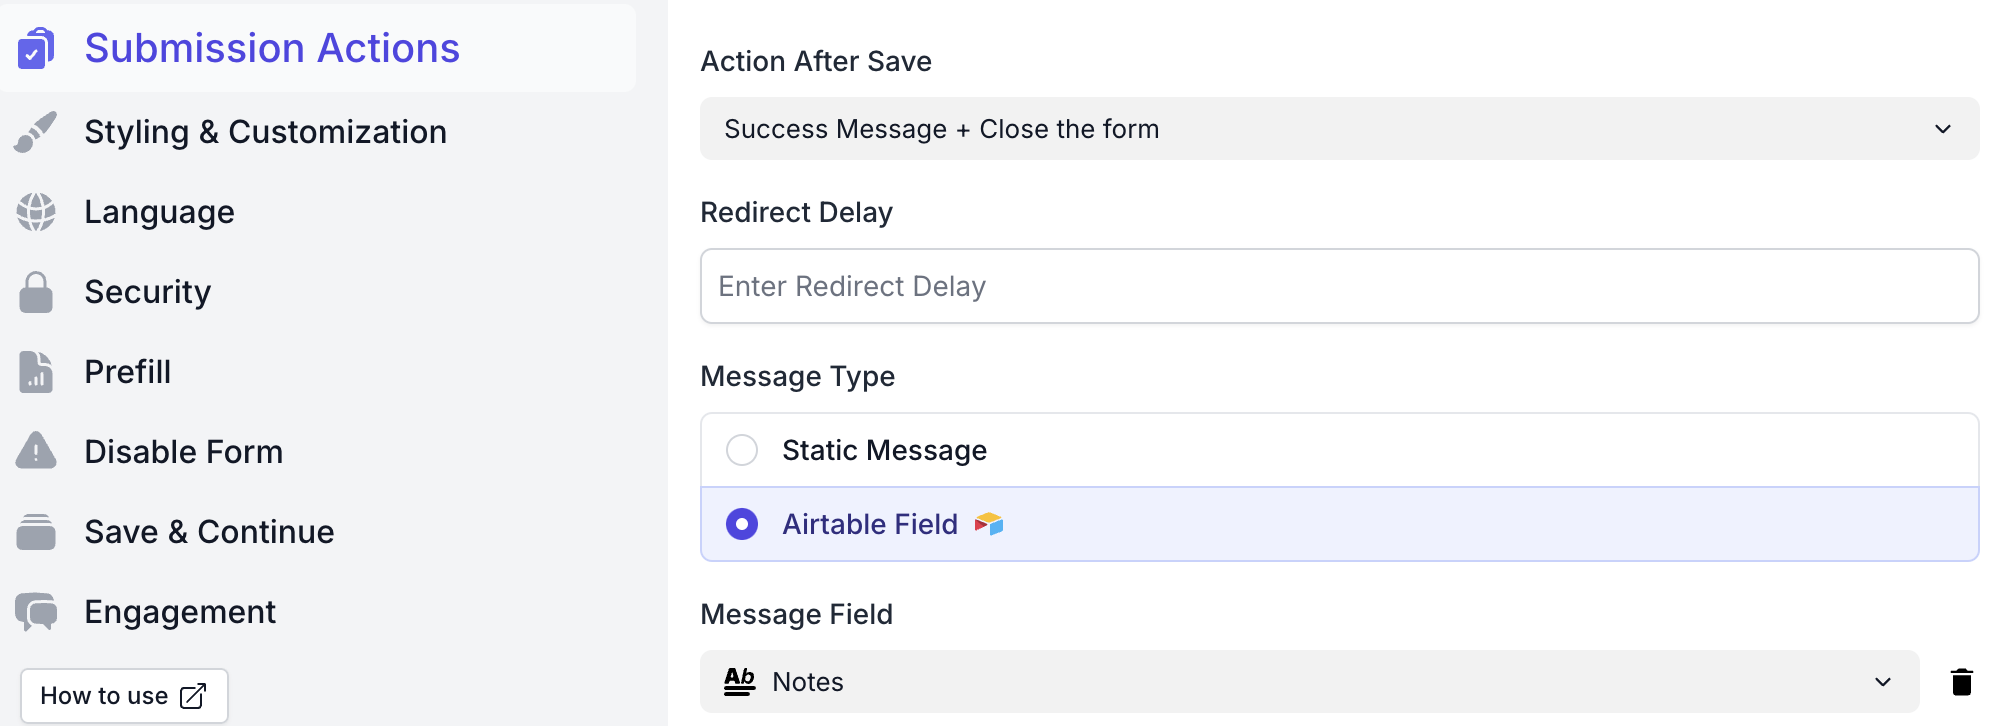The height and width of the screenshot is (726, 2002).
Task: Click the Action After Save chevron arrow
Action: 1942,129
